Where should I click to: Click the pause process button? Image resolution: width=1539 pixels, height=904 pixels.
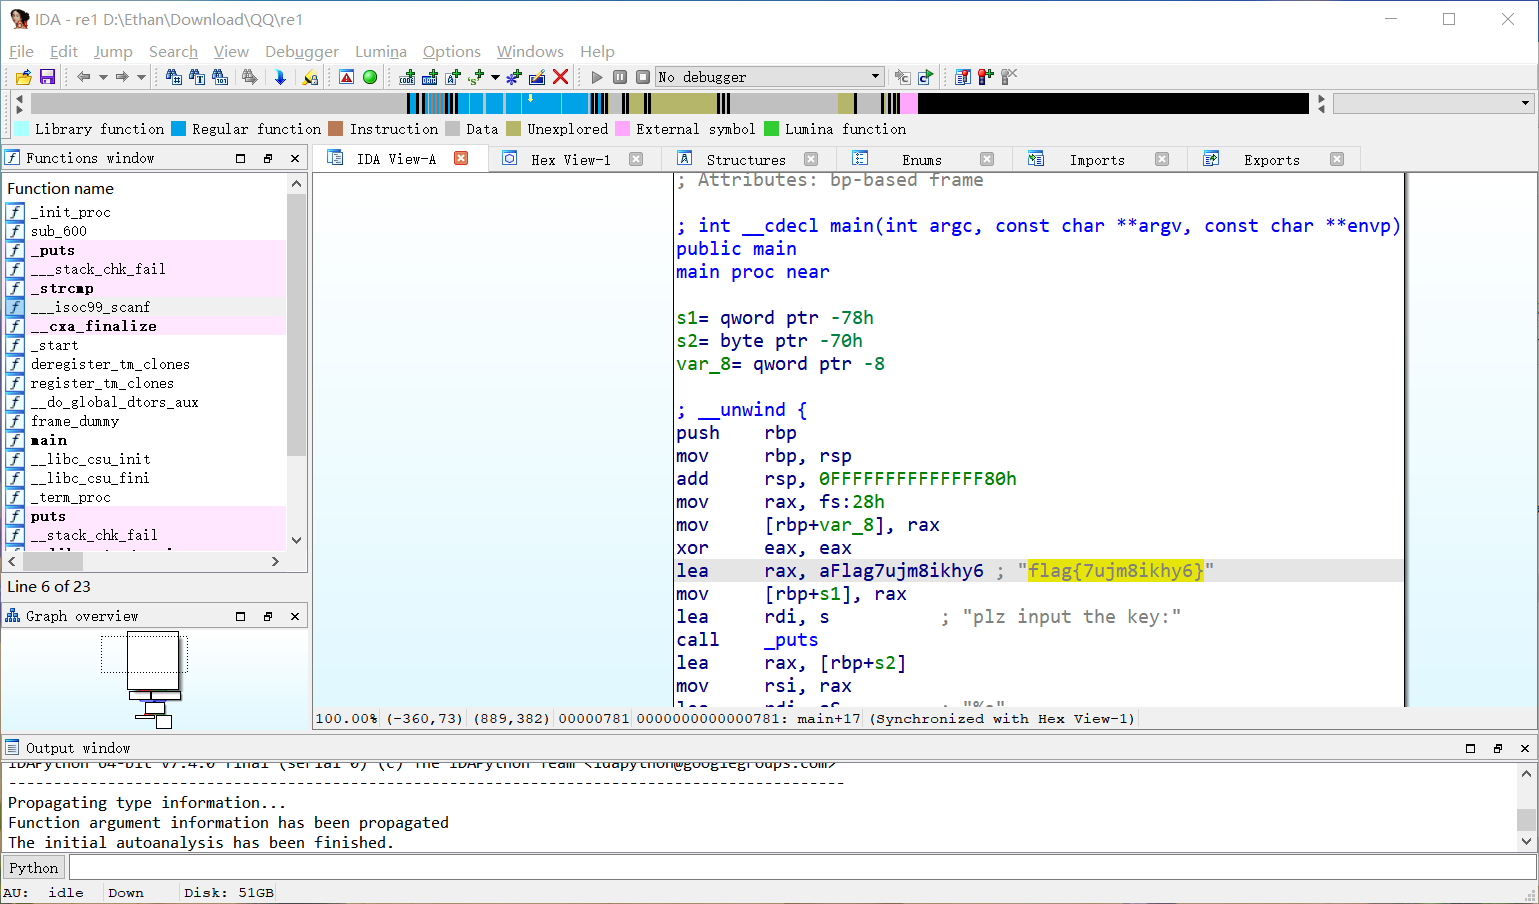pyautogui.click(x=620, y=77)
